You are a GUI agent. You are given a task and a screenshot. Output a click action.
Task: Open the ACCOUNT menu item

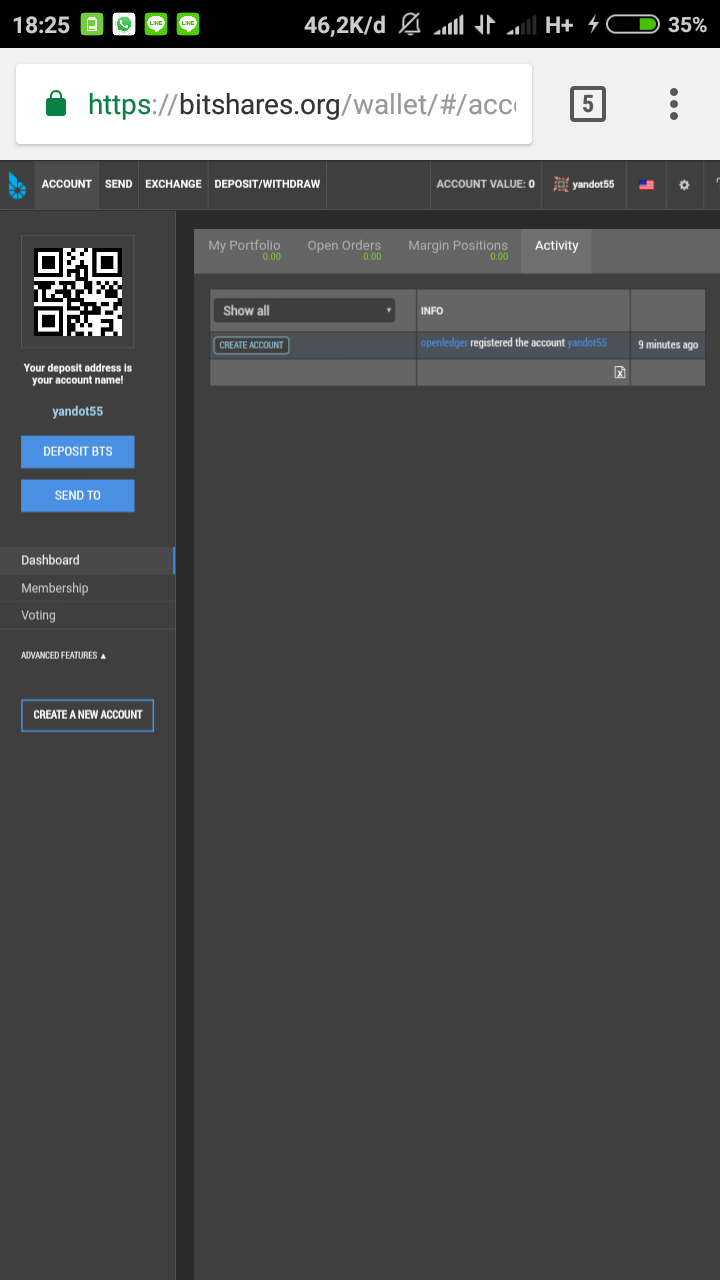click(x=67, y=184)
